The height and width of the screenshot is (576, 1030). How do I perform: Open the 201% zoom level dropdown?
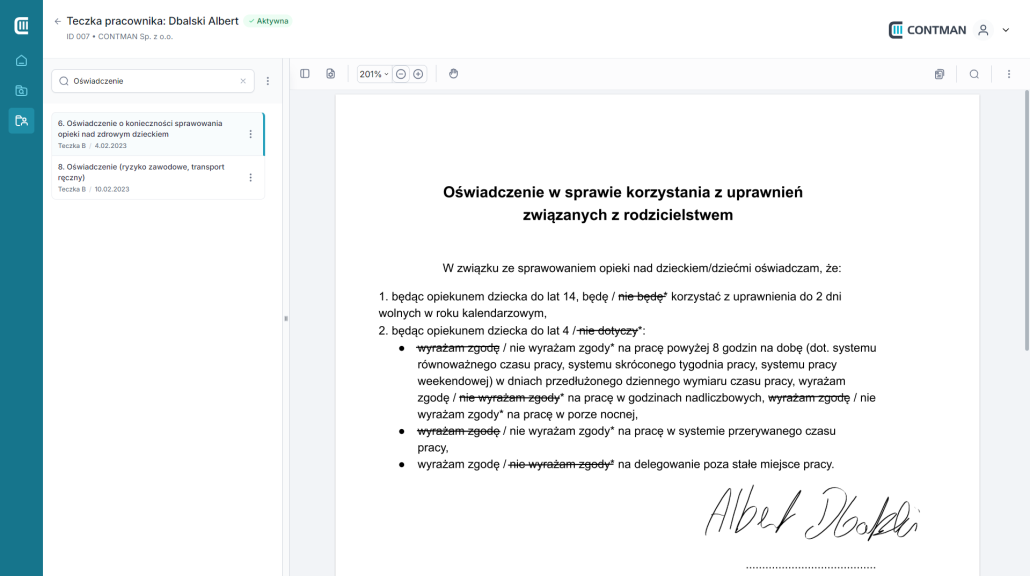click(x=374, y=74)
